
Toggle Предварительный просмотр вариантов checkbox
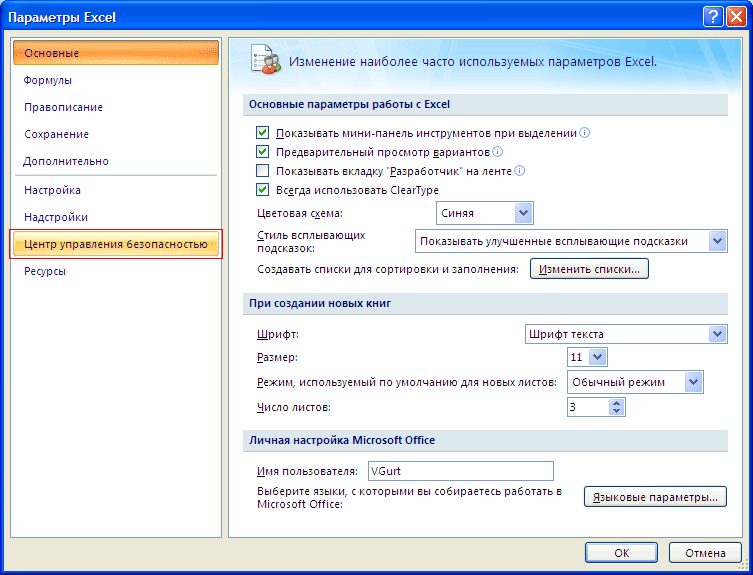click(x=262, y=152)
